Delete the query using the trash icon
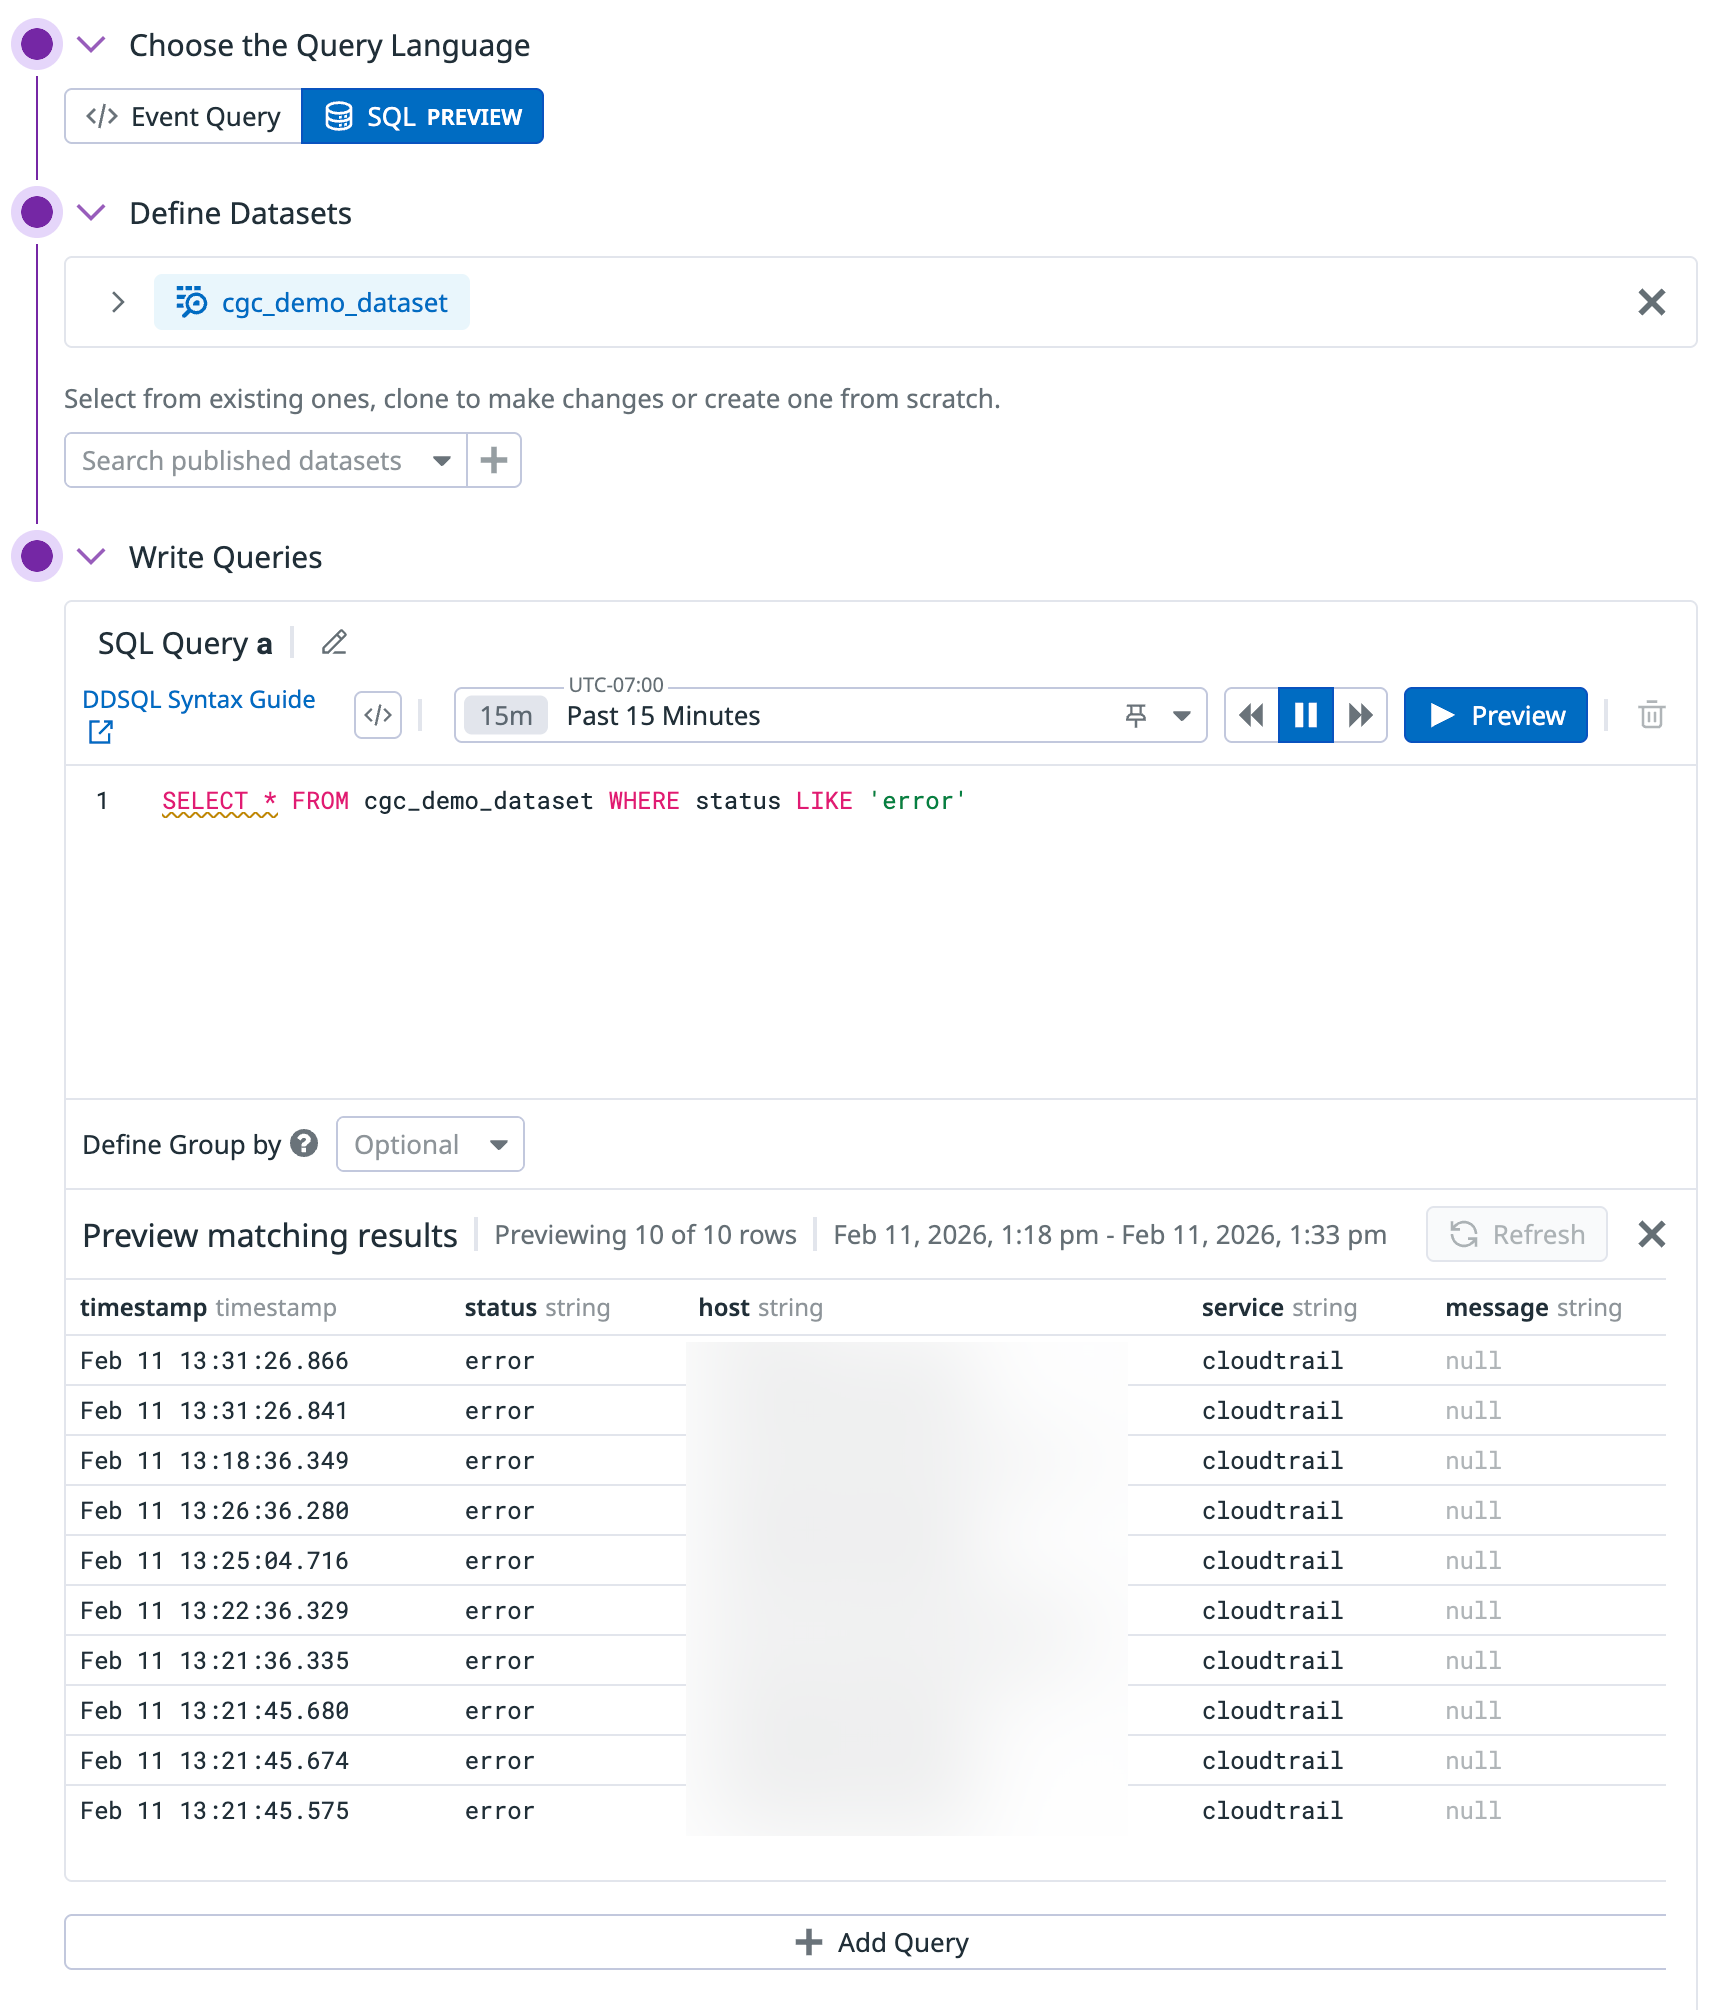 1651,715
